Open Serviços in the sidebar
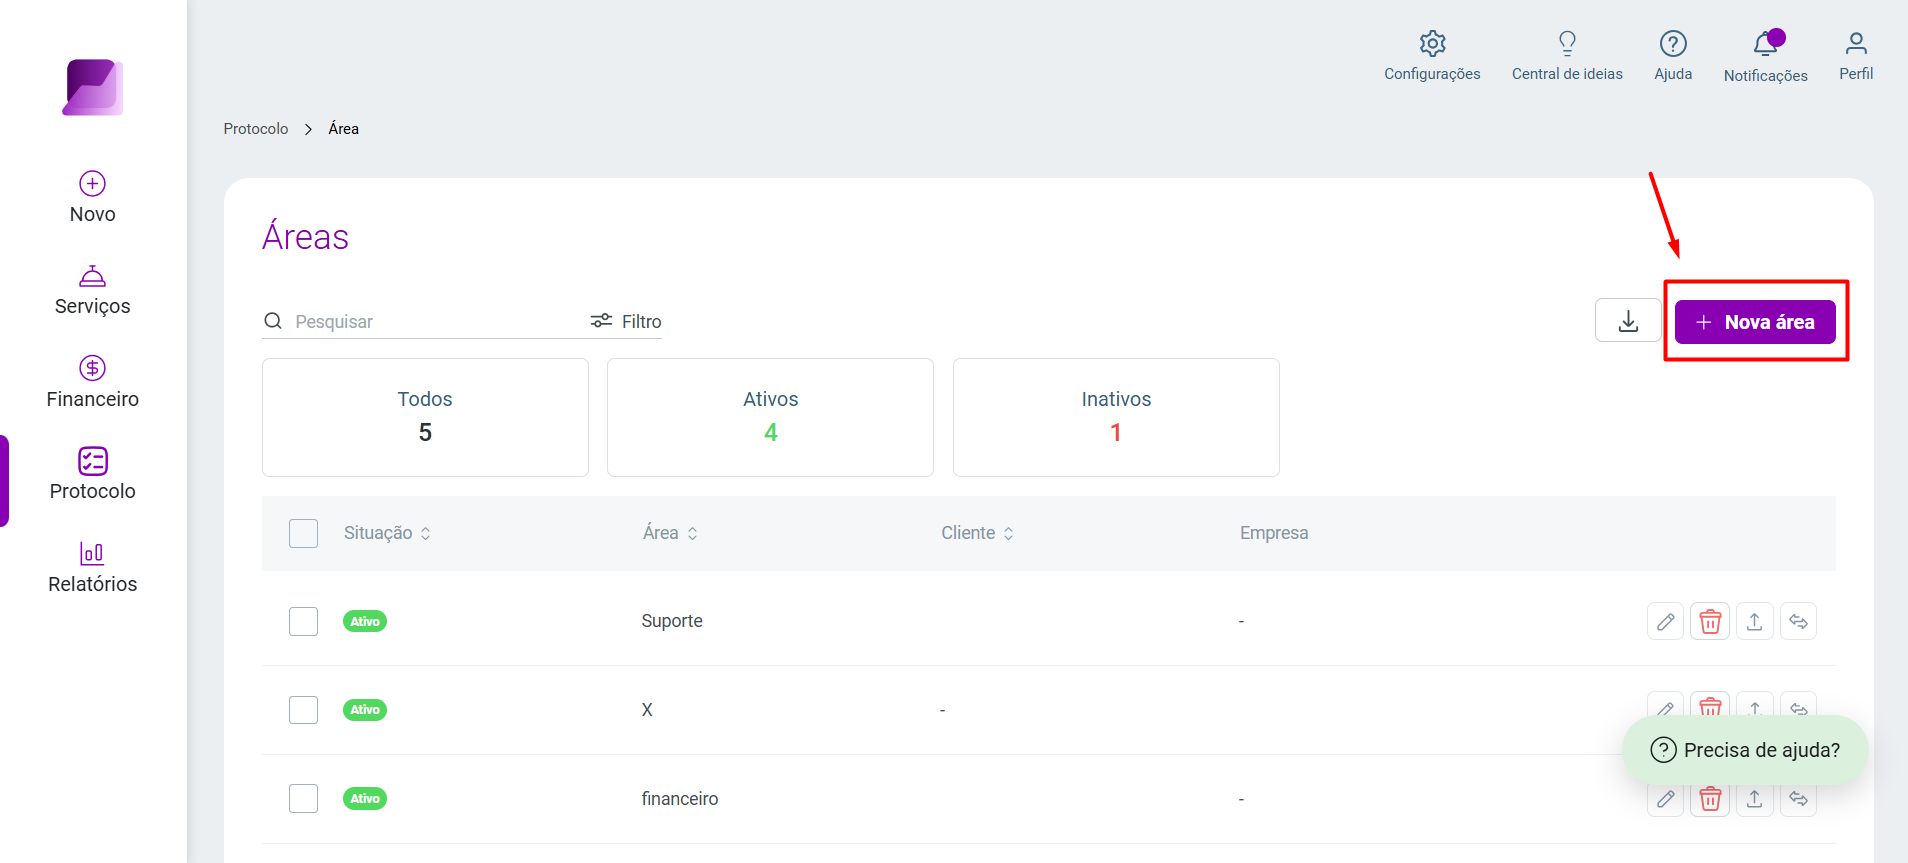Viewport: 1908px width, 863px height. (93, 290)
